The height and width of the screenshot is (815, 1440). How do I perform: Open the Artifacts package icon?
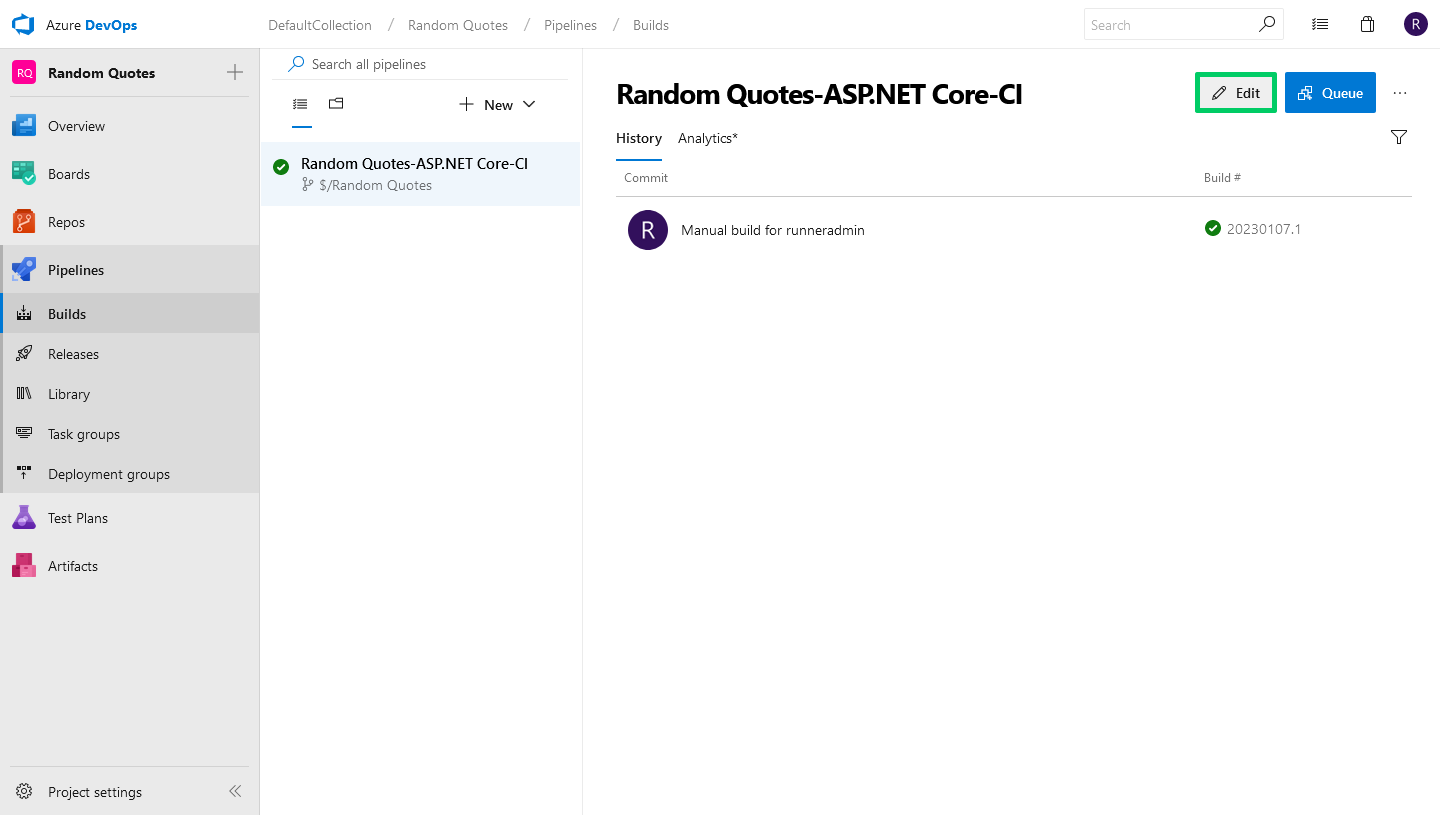(24, 566)
